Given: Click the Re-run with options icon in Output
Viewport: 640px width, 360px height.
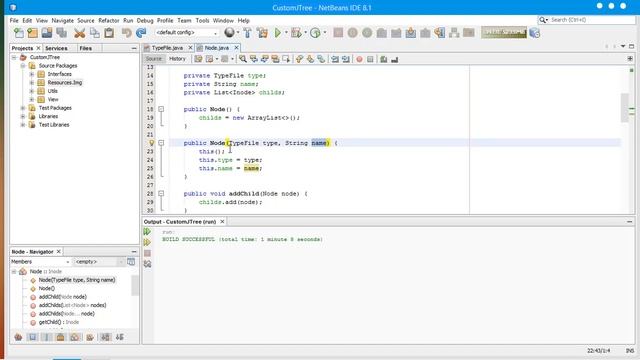Looking at the screenshot, I should (147, 242).
